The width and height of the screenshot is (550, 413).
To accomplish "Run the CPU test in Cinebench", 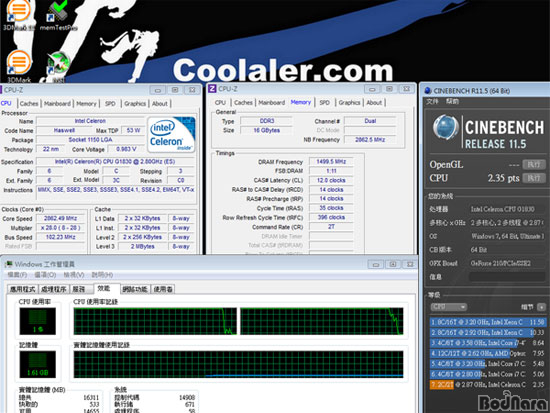I will pyautogui.click(x=534, y=178).
